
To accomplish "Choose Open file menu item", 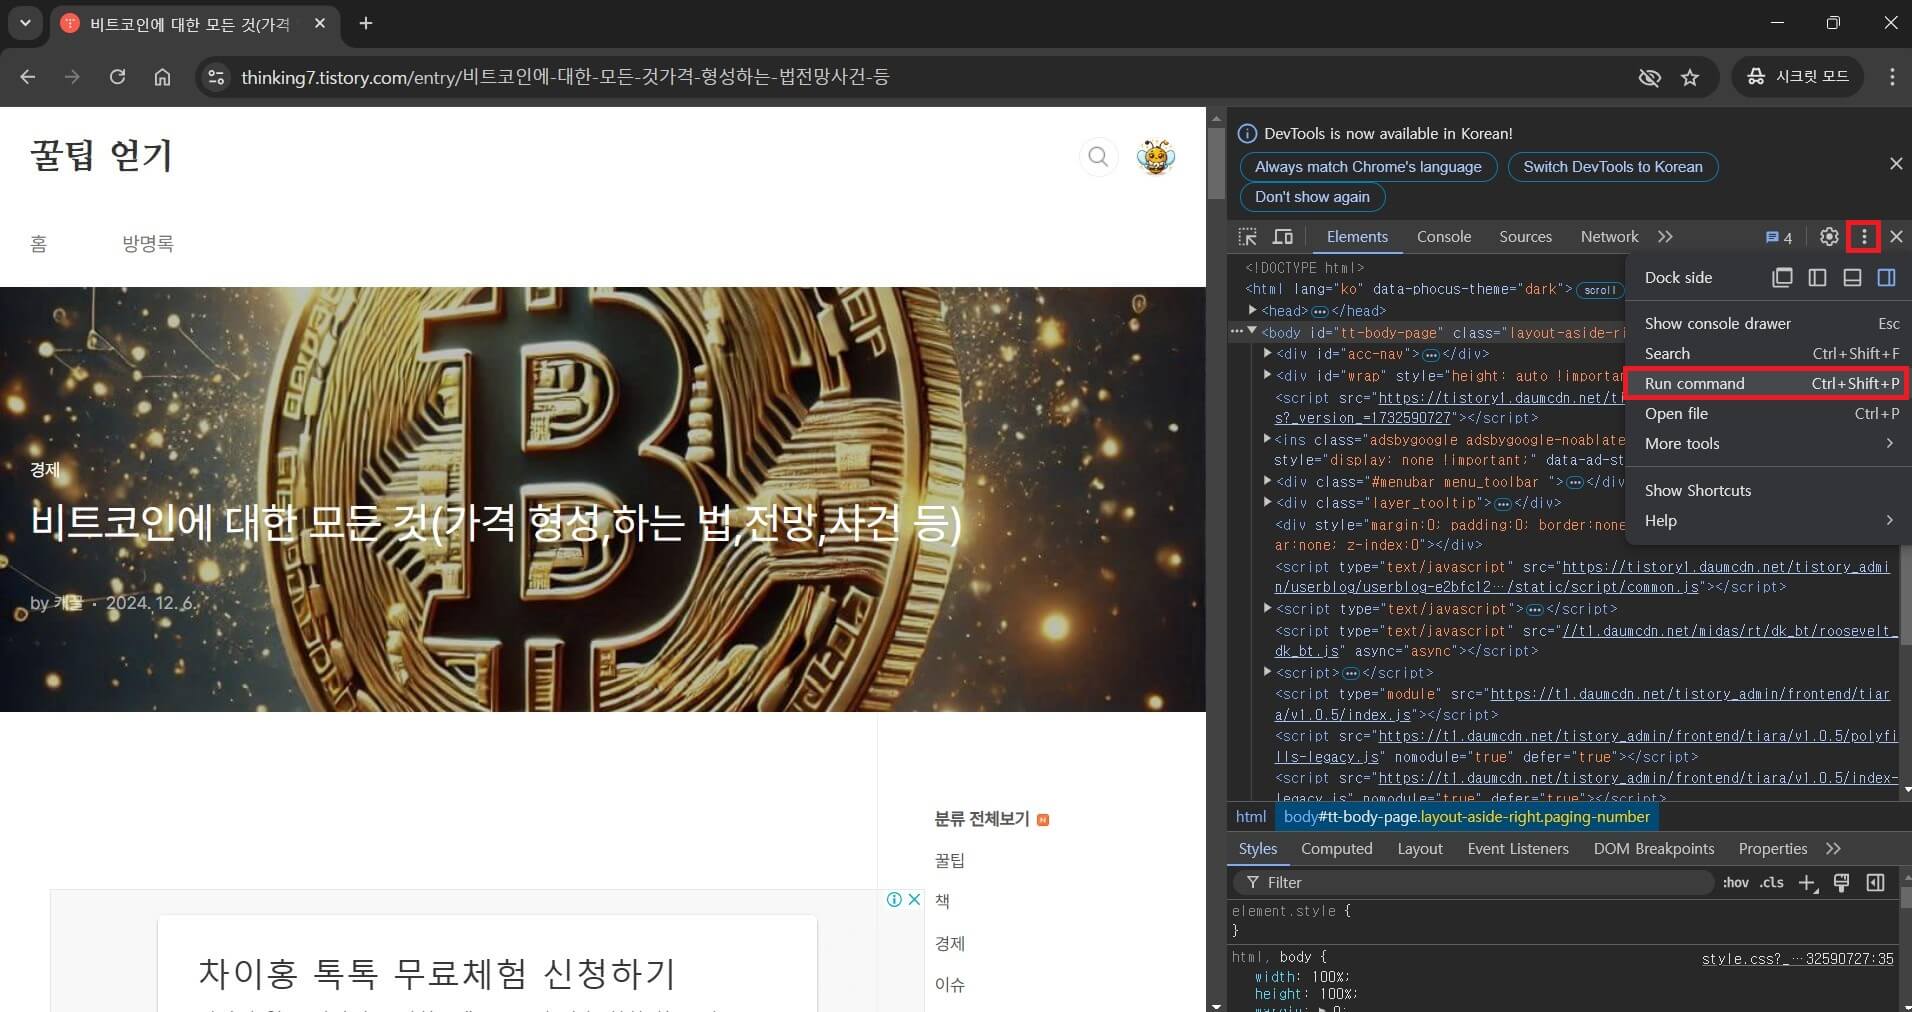I will pyautogui.click(x=1768, y=414).
